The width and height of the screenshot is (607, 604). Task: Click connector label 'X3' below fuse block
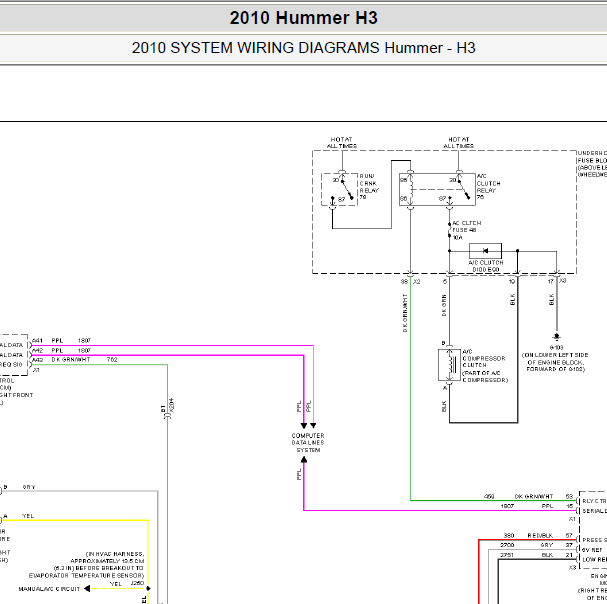(x=562, y=281)
